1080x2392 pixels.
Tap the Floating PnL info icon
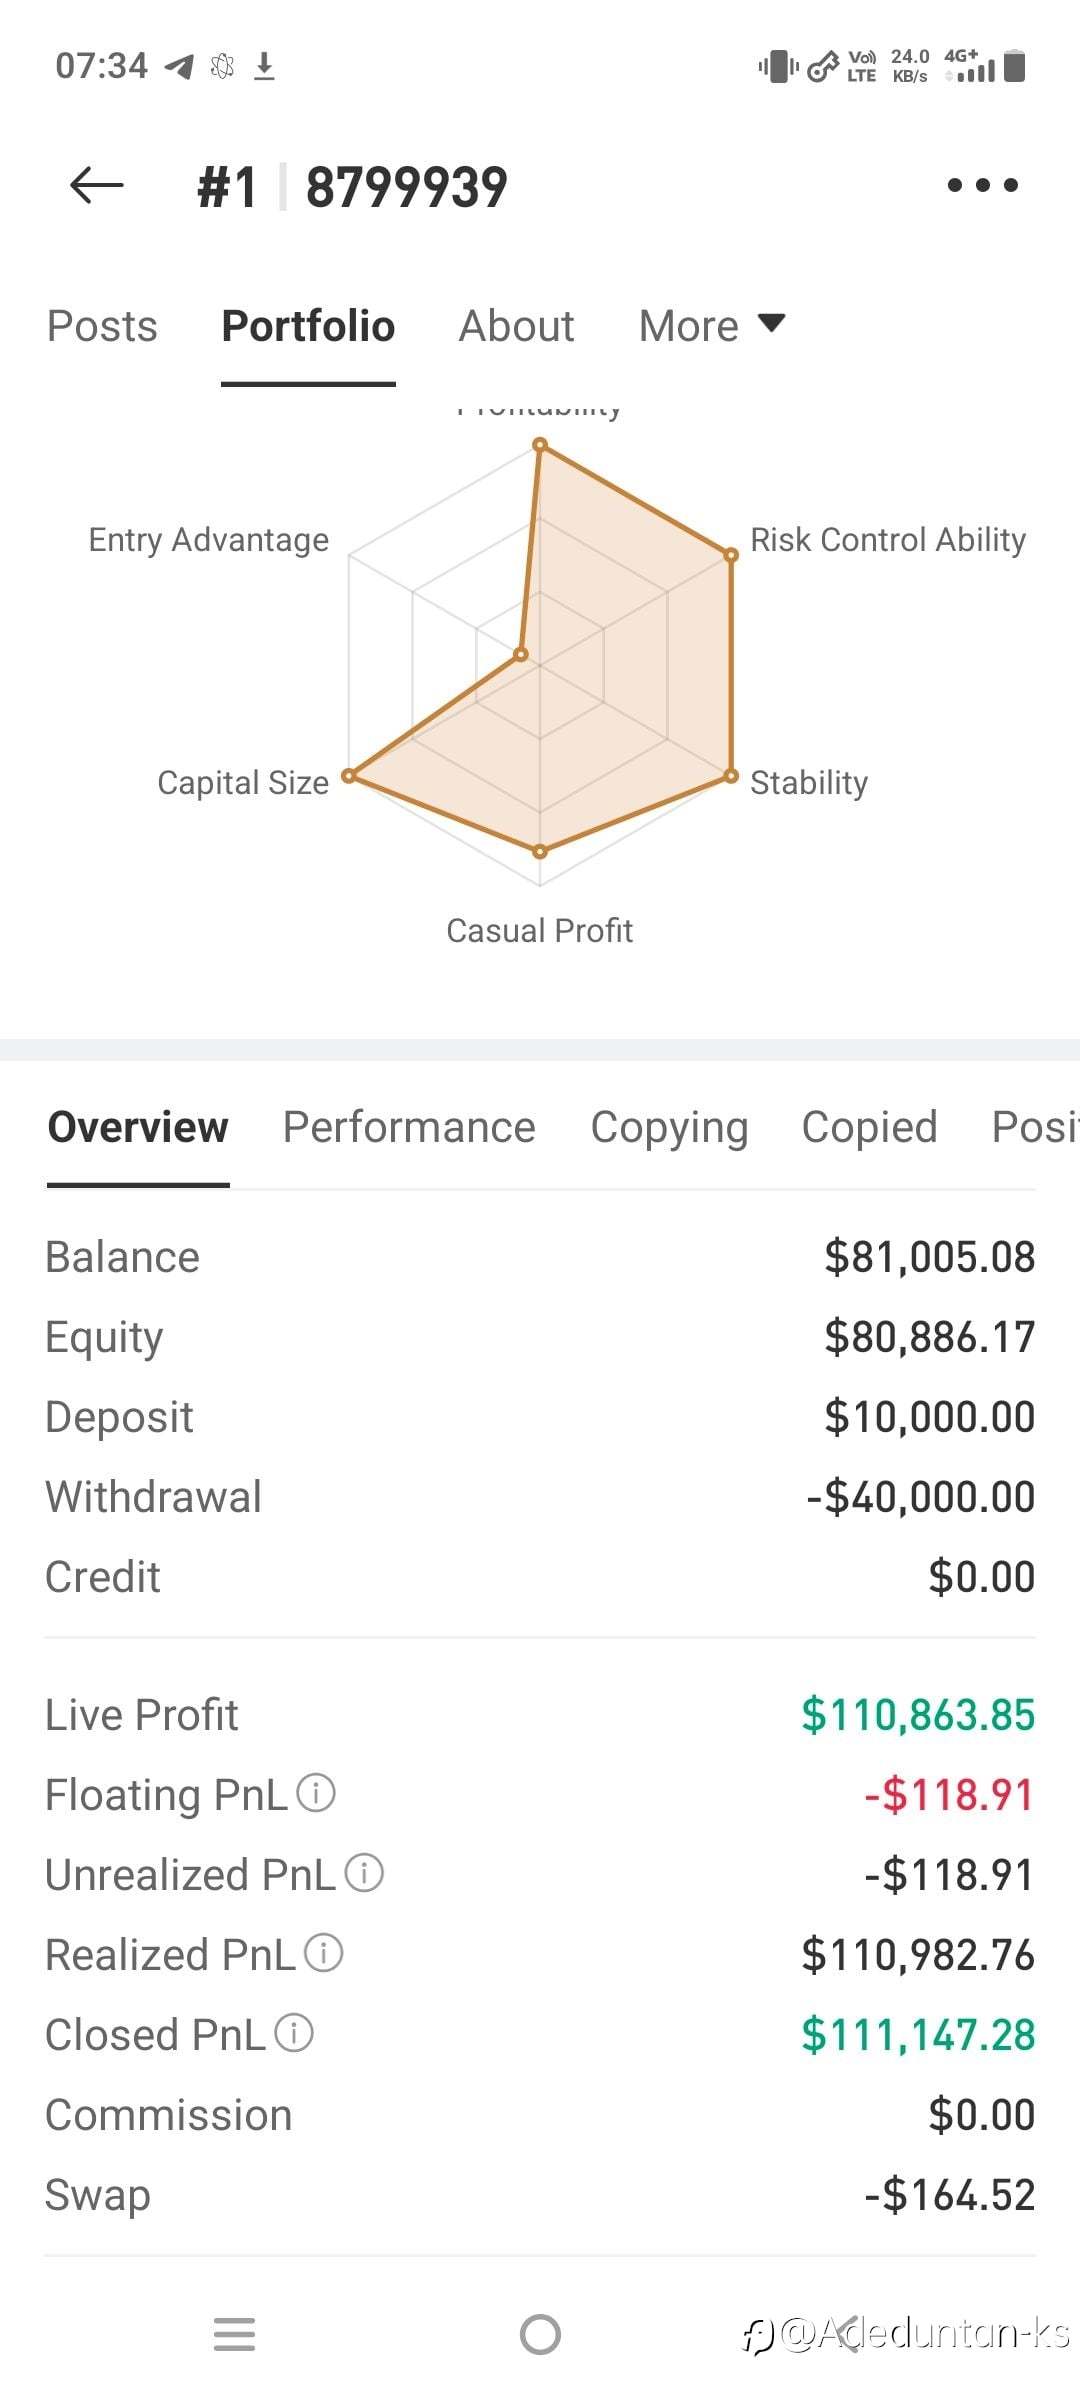[x=316, y=1793]
